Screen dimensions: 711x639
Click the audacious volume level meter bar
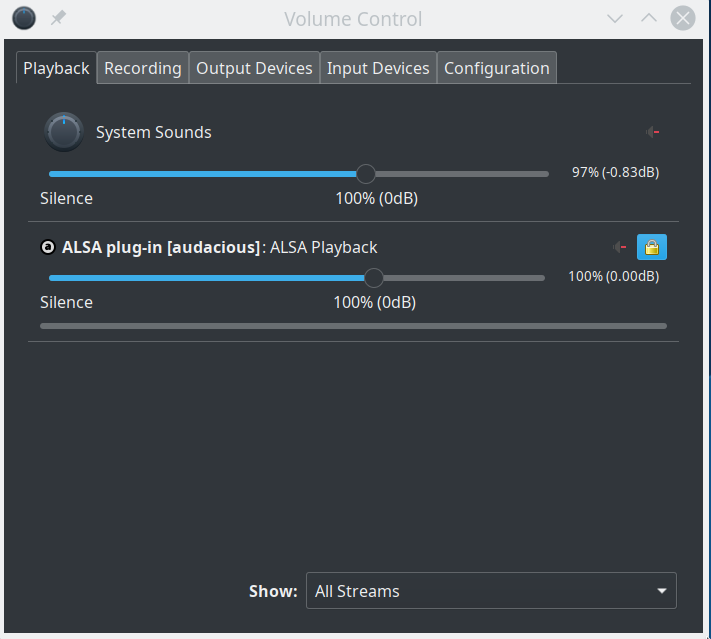click(353, 326)
